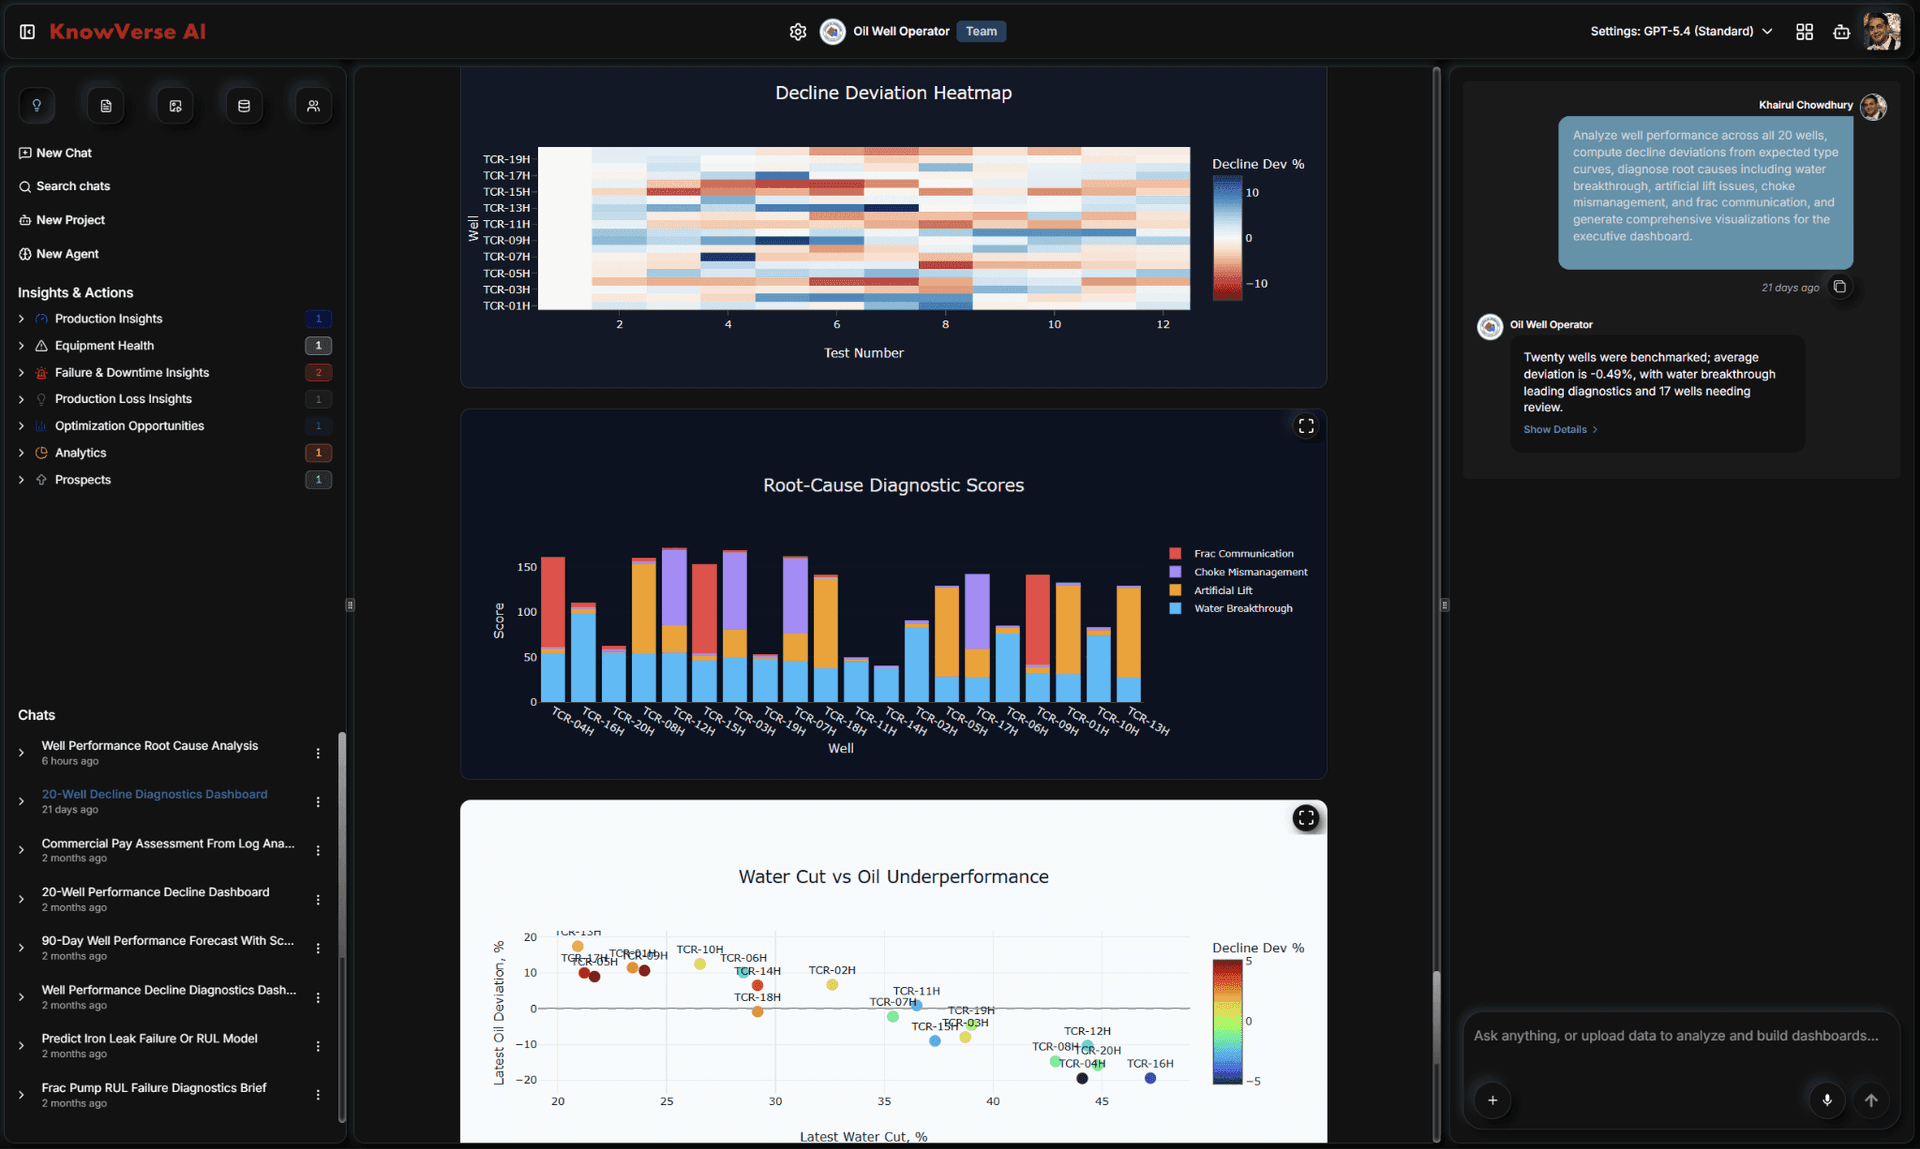Viewport: 1920px width, 1149px height.
Task: Toggle Frac Communication legend series
Action: (x=1231, y=553)
